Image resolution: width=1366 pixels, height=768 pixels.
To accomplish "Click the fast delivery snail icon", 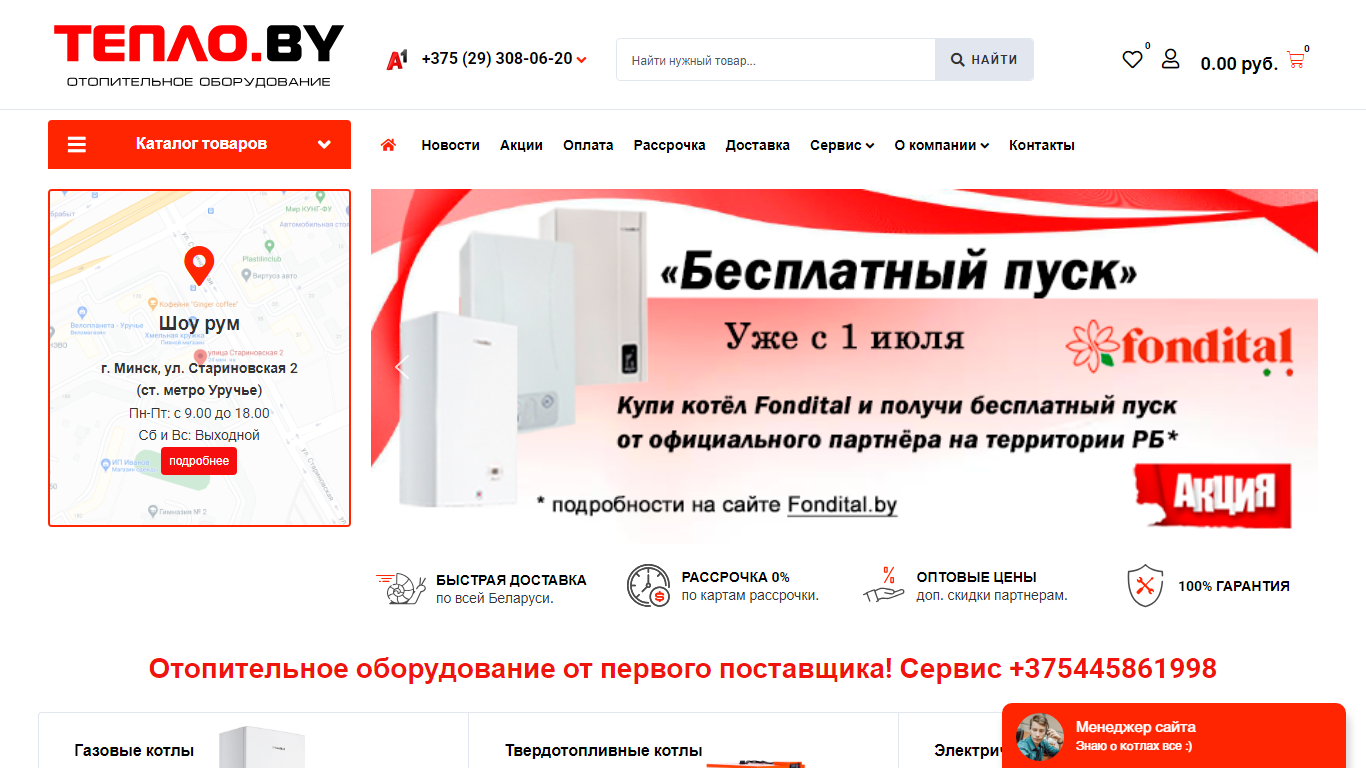I will click(x=402, y=586).
